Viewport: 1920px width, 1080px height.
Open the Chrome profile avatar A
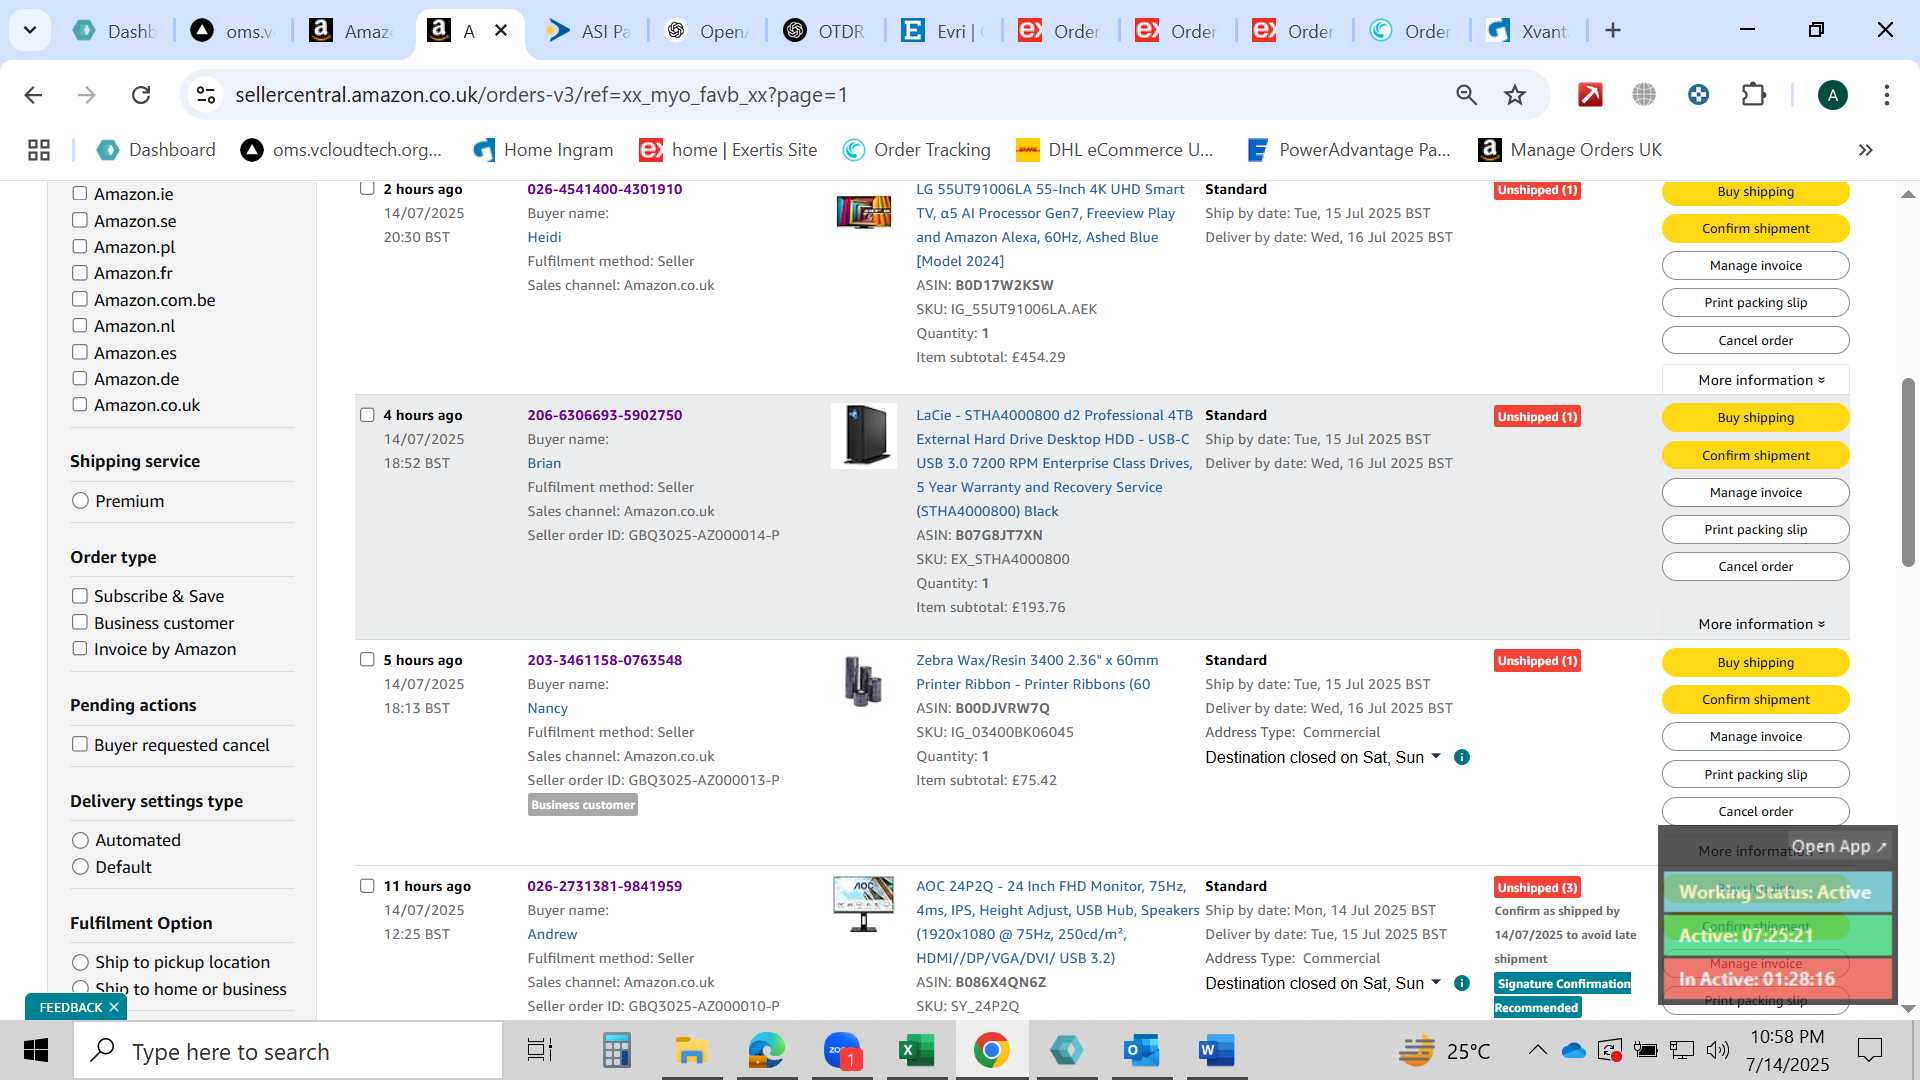pos(1832,95)
